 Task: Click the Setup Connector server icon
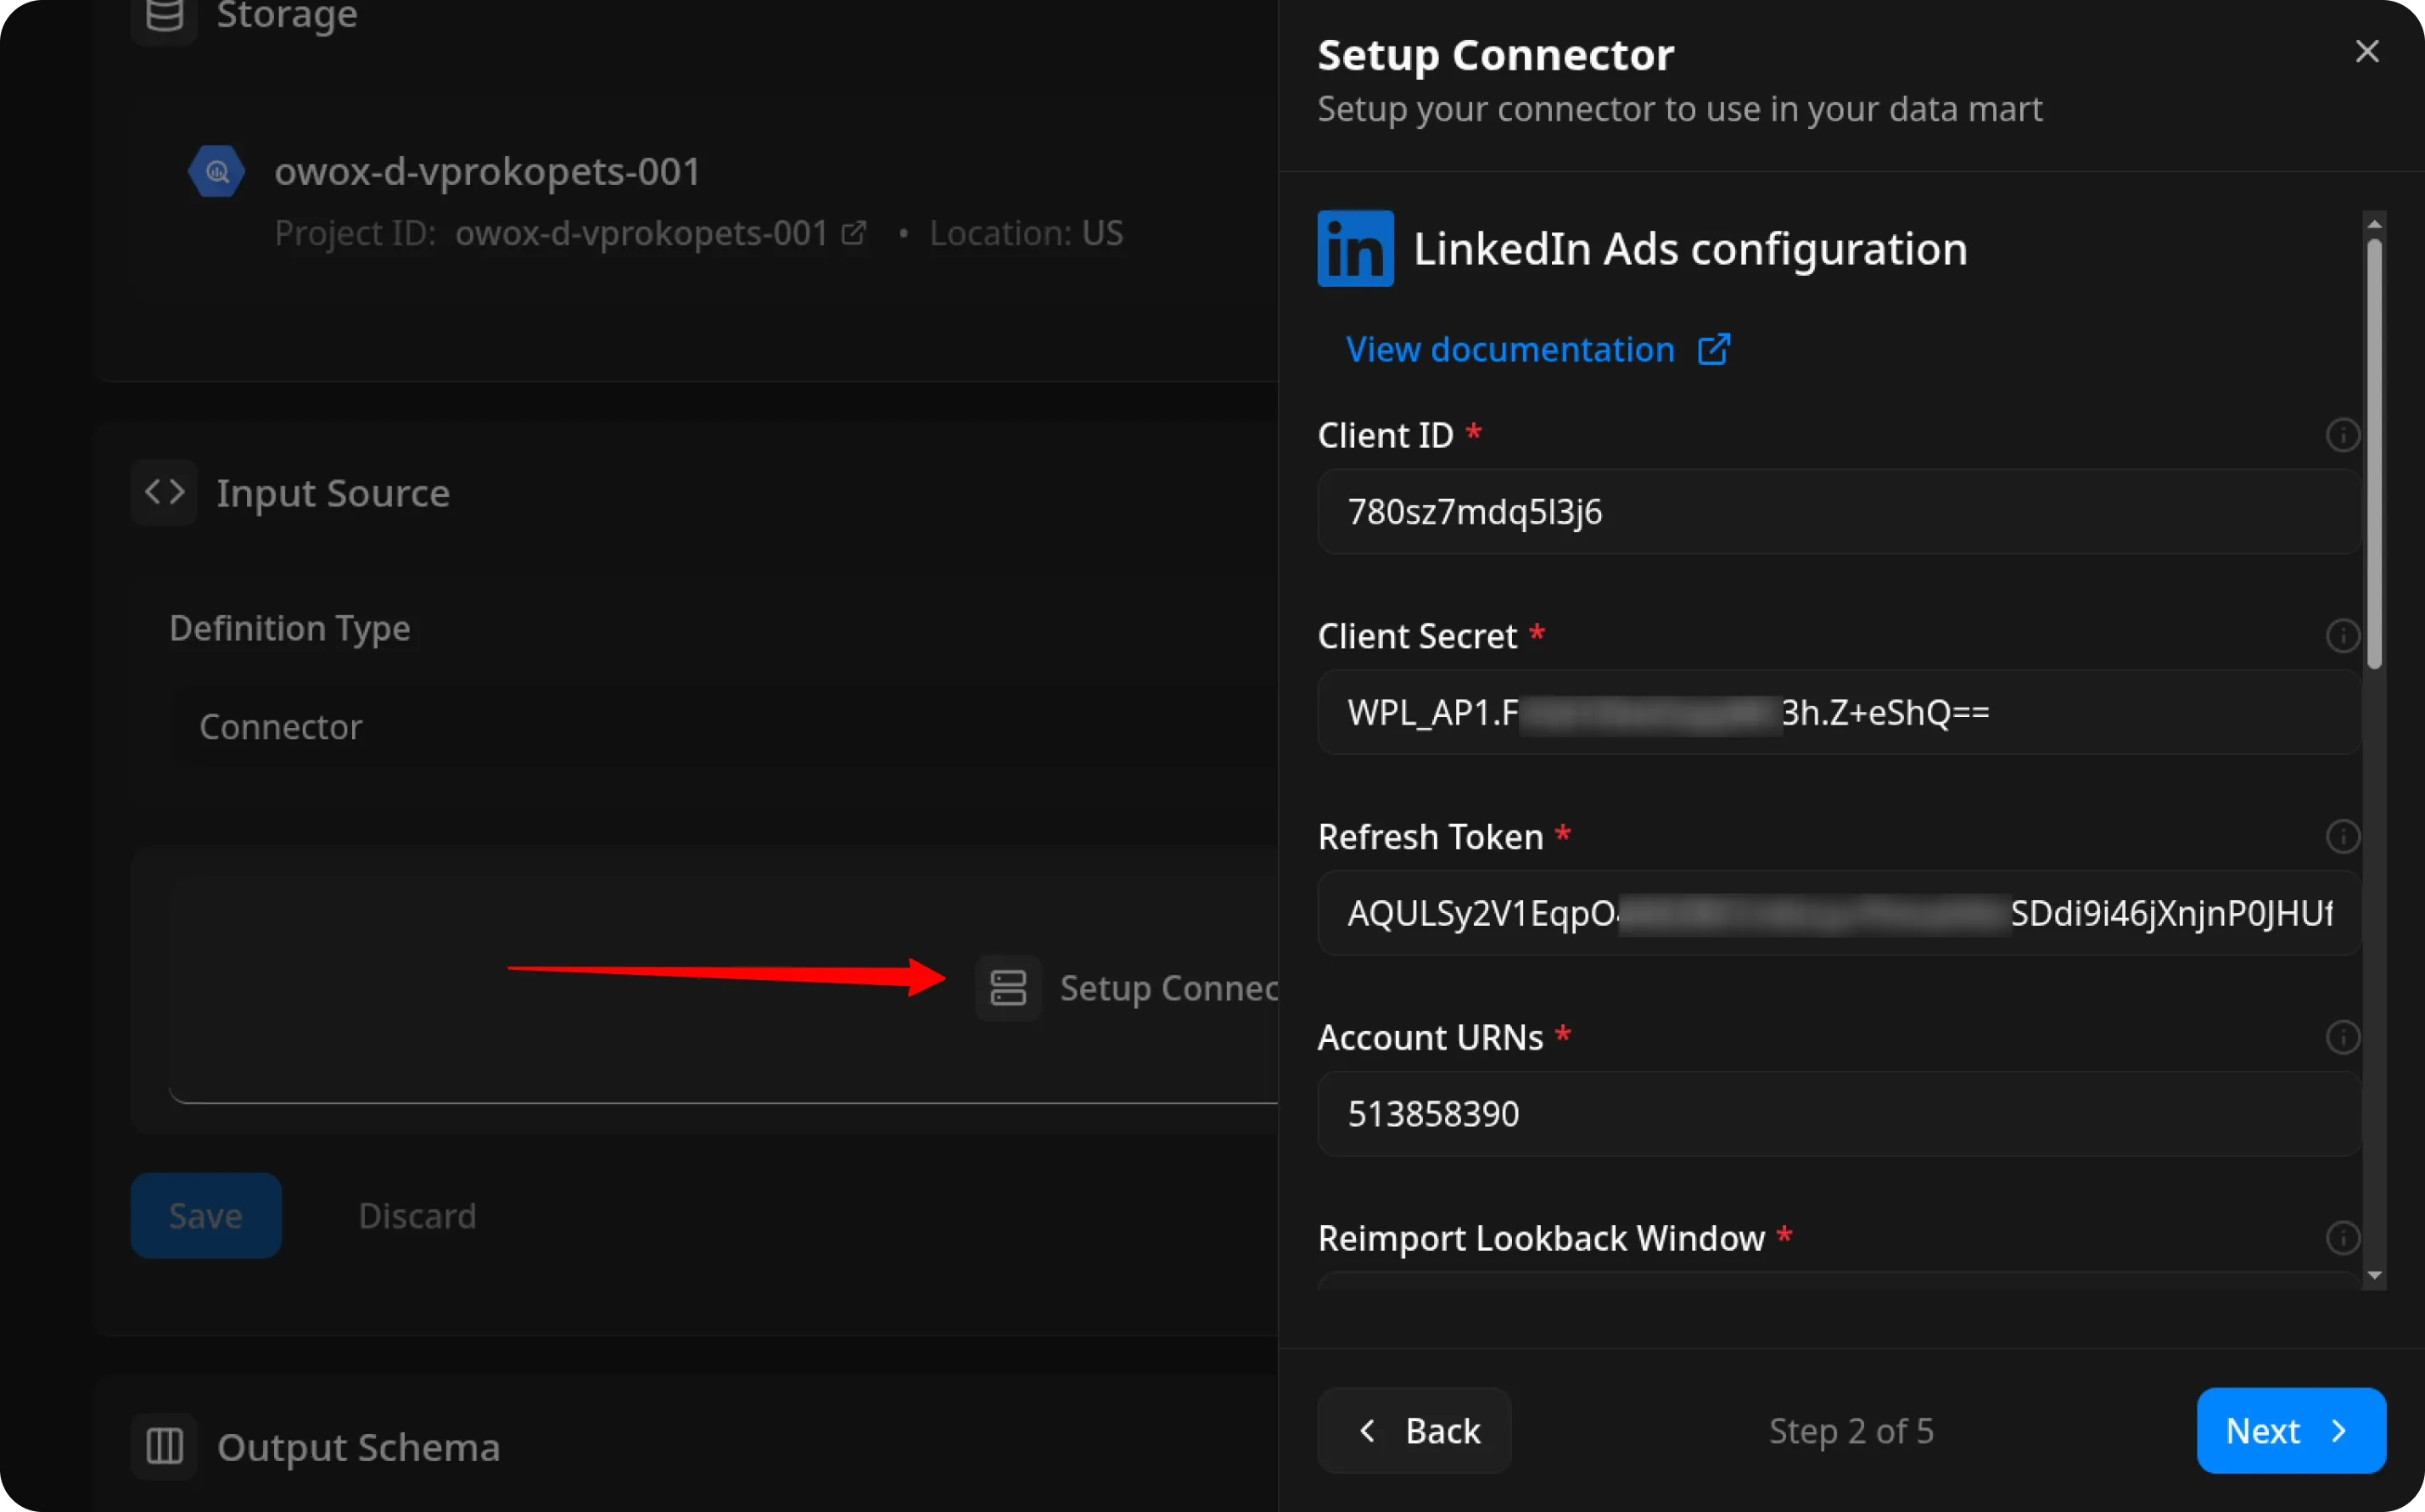[x=1007, y=988]
